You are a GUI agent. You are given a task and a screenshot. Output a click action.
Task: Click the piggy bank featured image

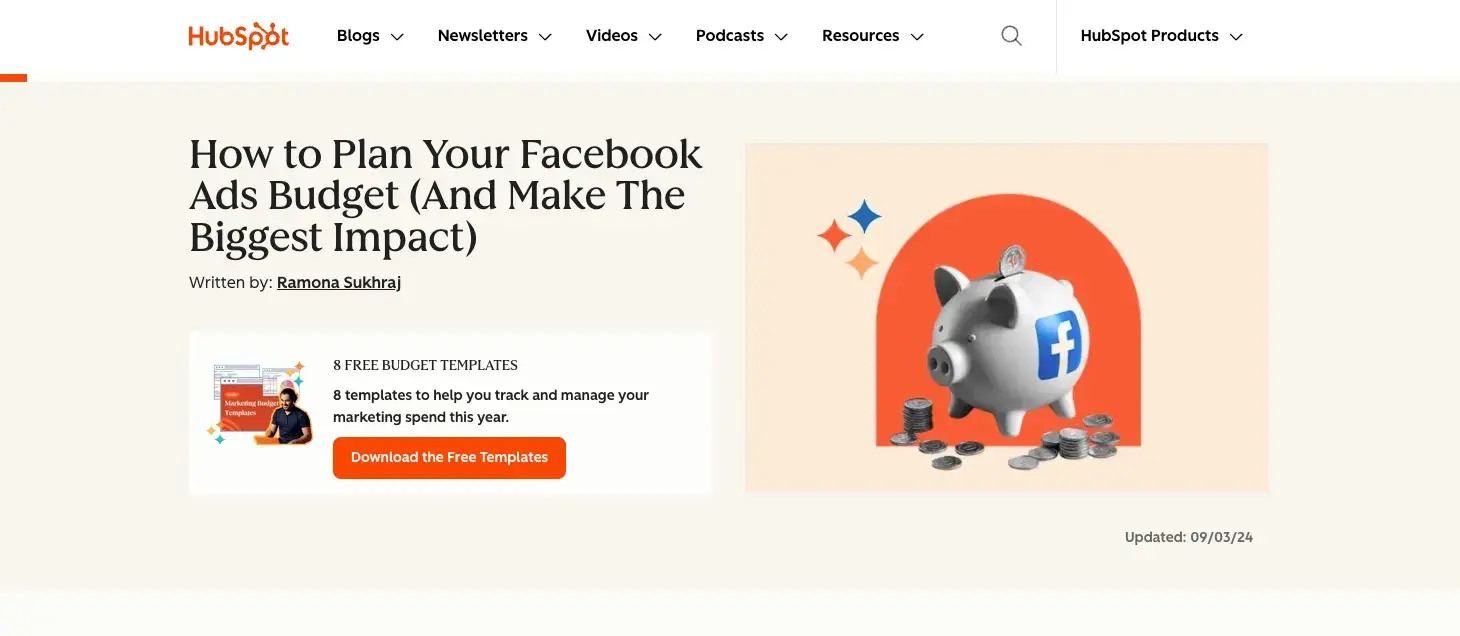pyautogui.click(x=1007, y=317)
